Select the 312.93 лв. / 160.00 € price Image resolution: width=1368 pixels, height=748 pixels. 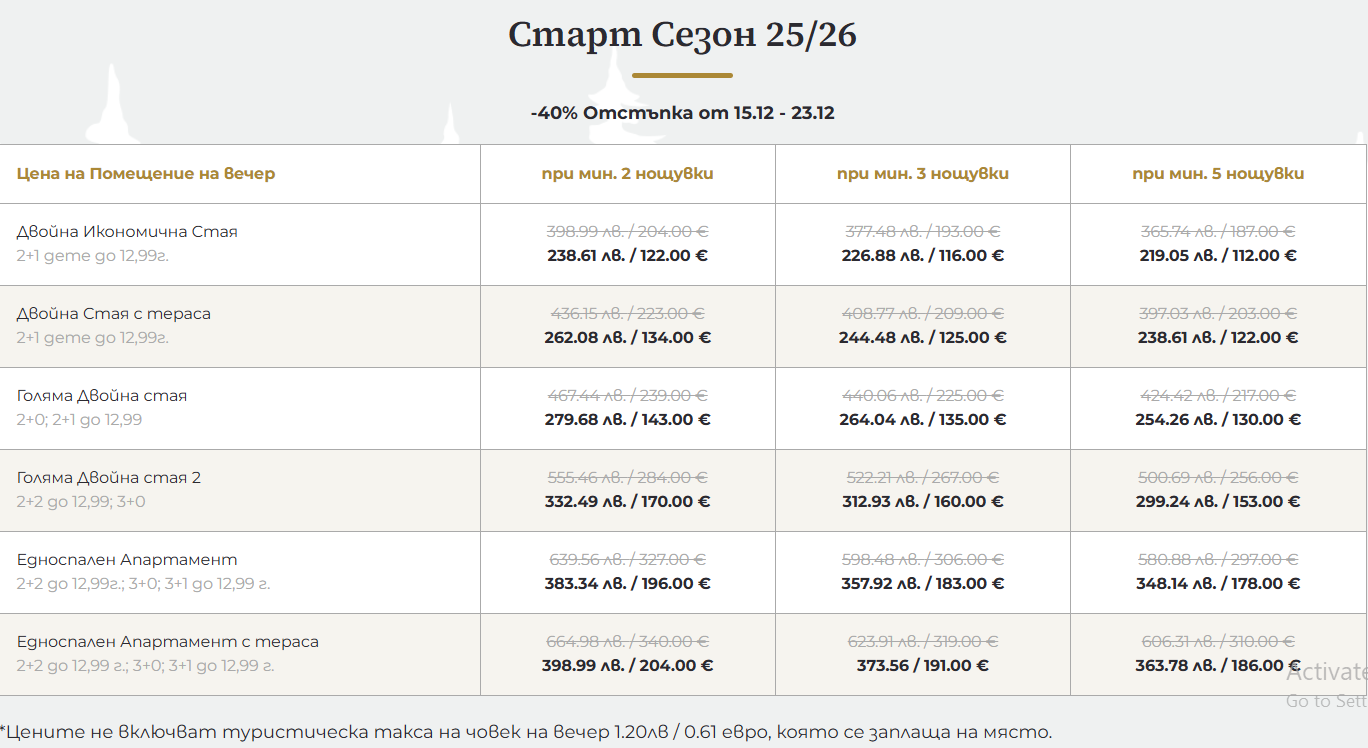point(922,502)
